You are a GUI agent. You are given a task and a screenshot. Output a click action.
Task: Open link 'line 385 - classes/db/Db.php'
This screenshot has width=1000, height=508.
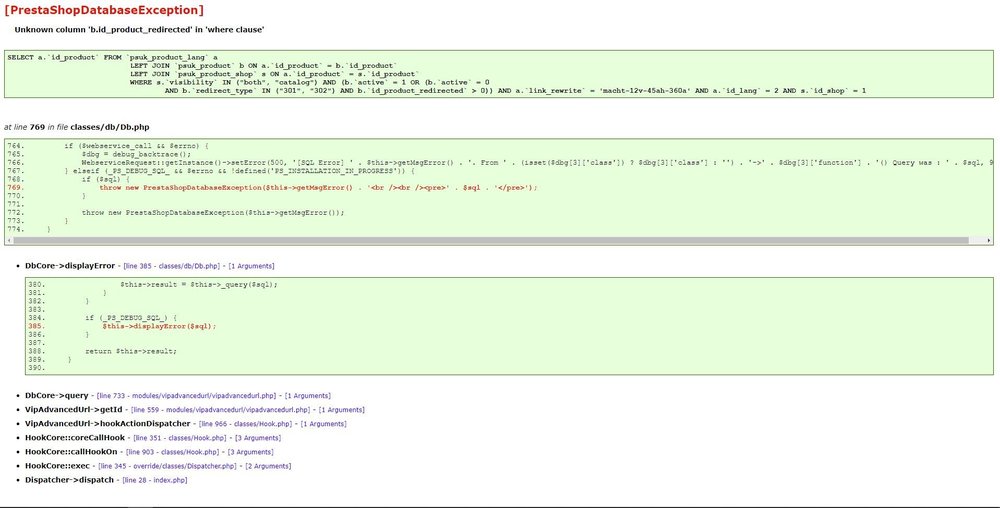tap(172, 266)
